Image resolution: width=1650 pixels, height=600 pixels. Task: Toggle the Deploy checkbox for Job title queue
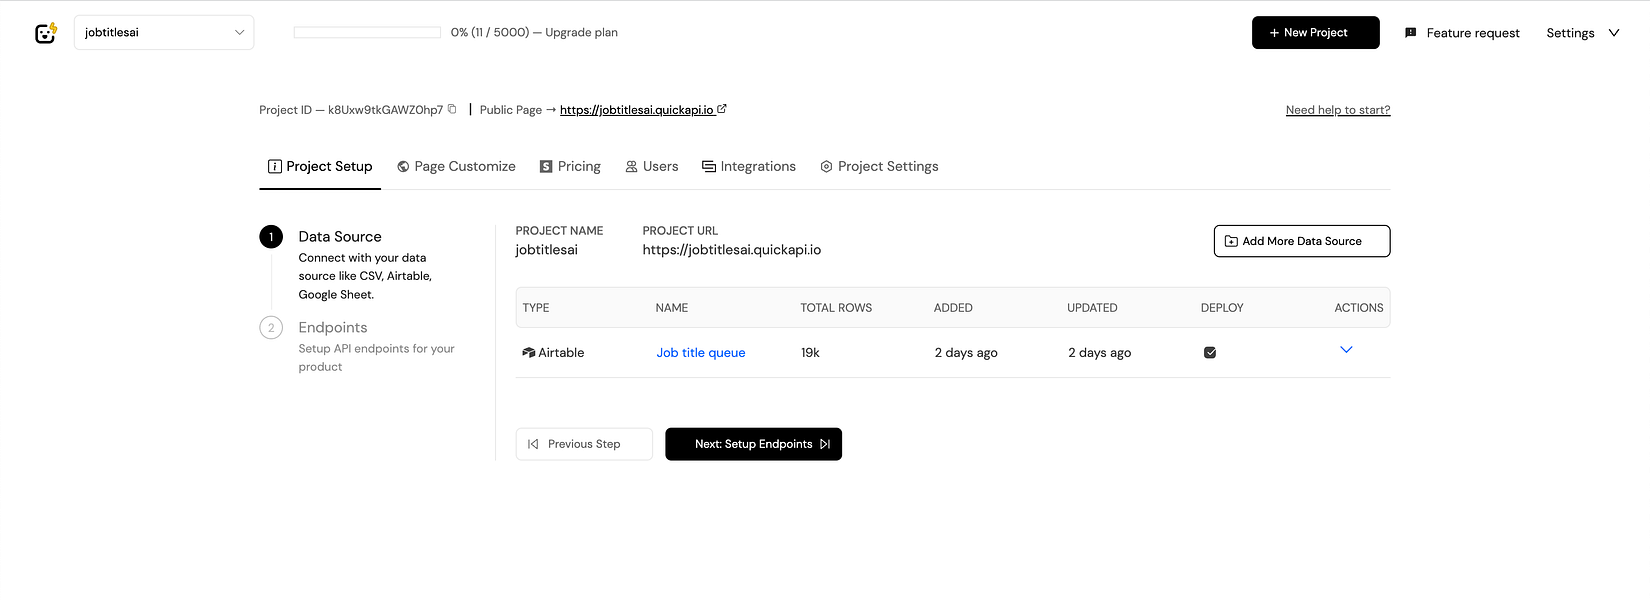coord(1210,353)
